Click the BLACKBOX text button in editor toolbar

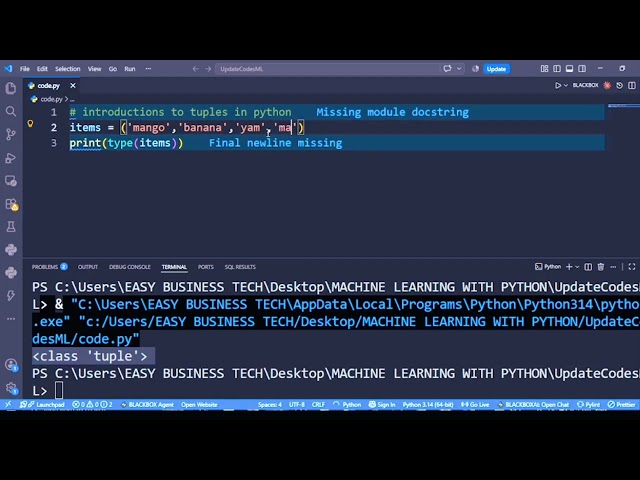pyautogui.click(x=585, y=85)
